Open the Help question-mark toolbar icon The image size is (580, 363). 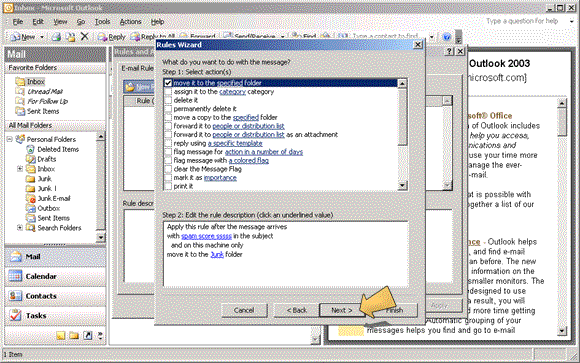447,37
